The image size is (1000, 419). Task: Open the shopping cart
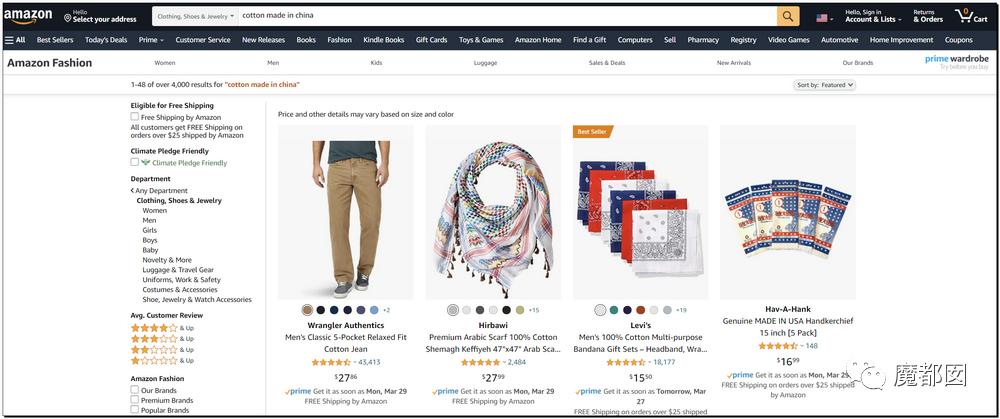[970, 16]
